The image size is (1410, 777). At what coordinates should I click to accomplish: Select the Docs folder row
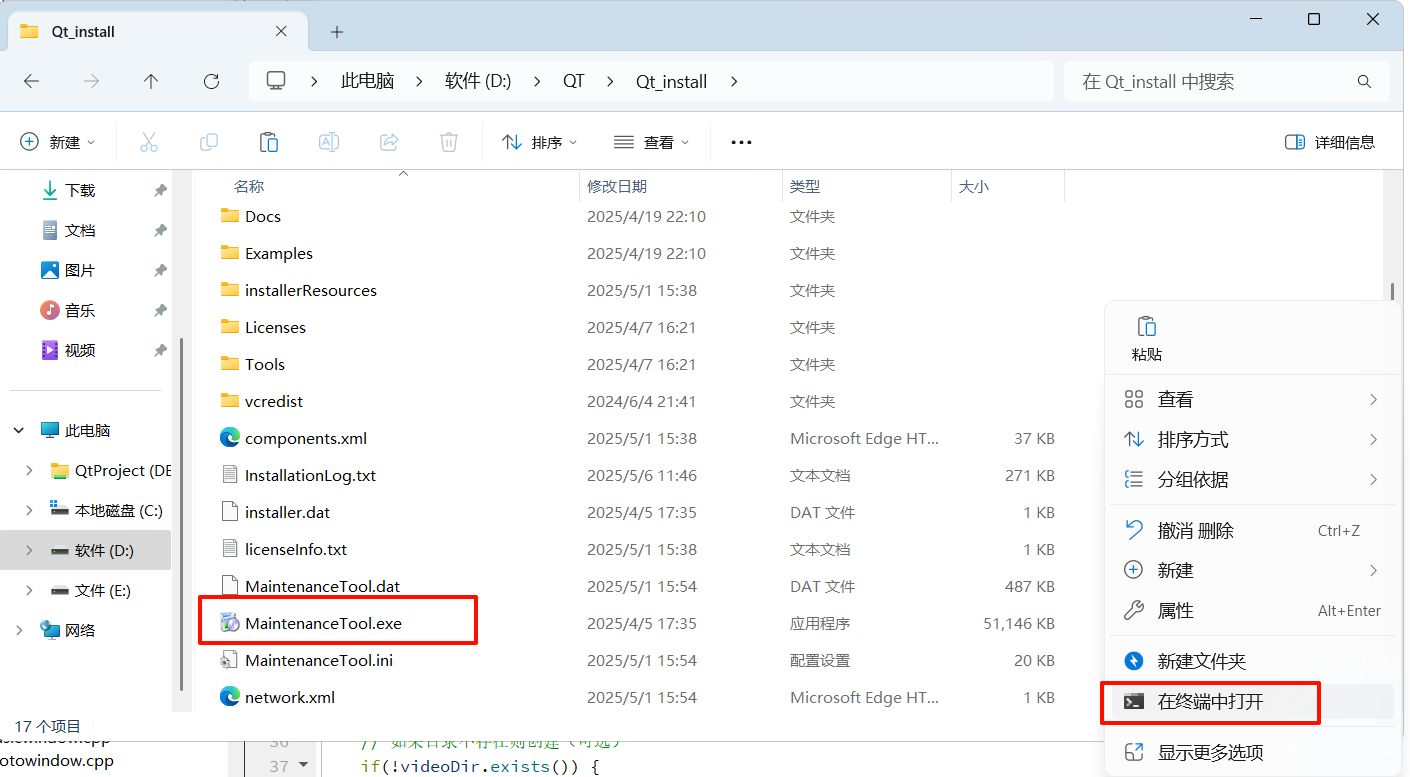point(640,216)
